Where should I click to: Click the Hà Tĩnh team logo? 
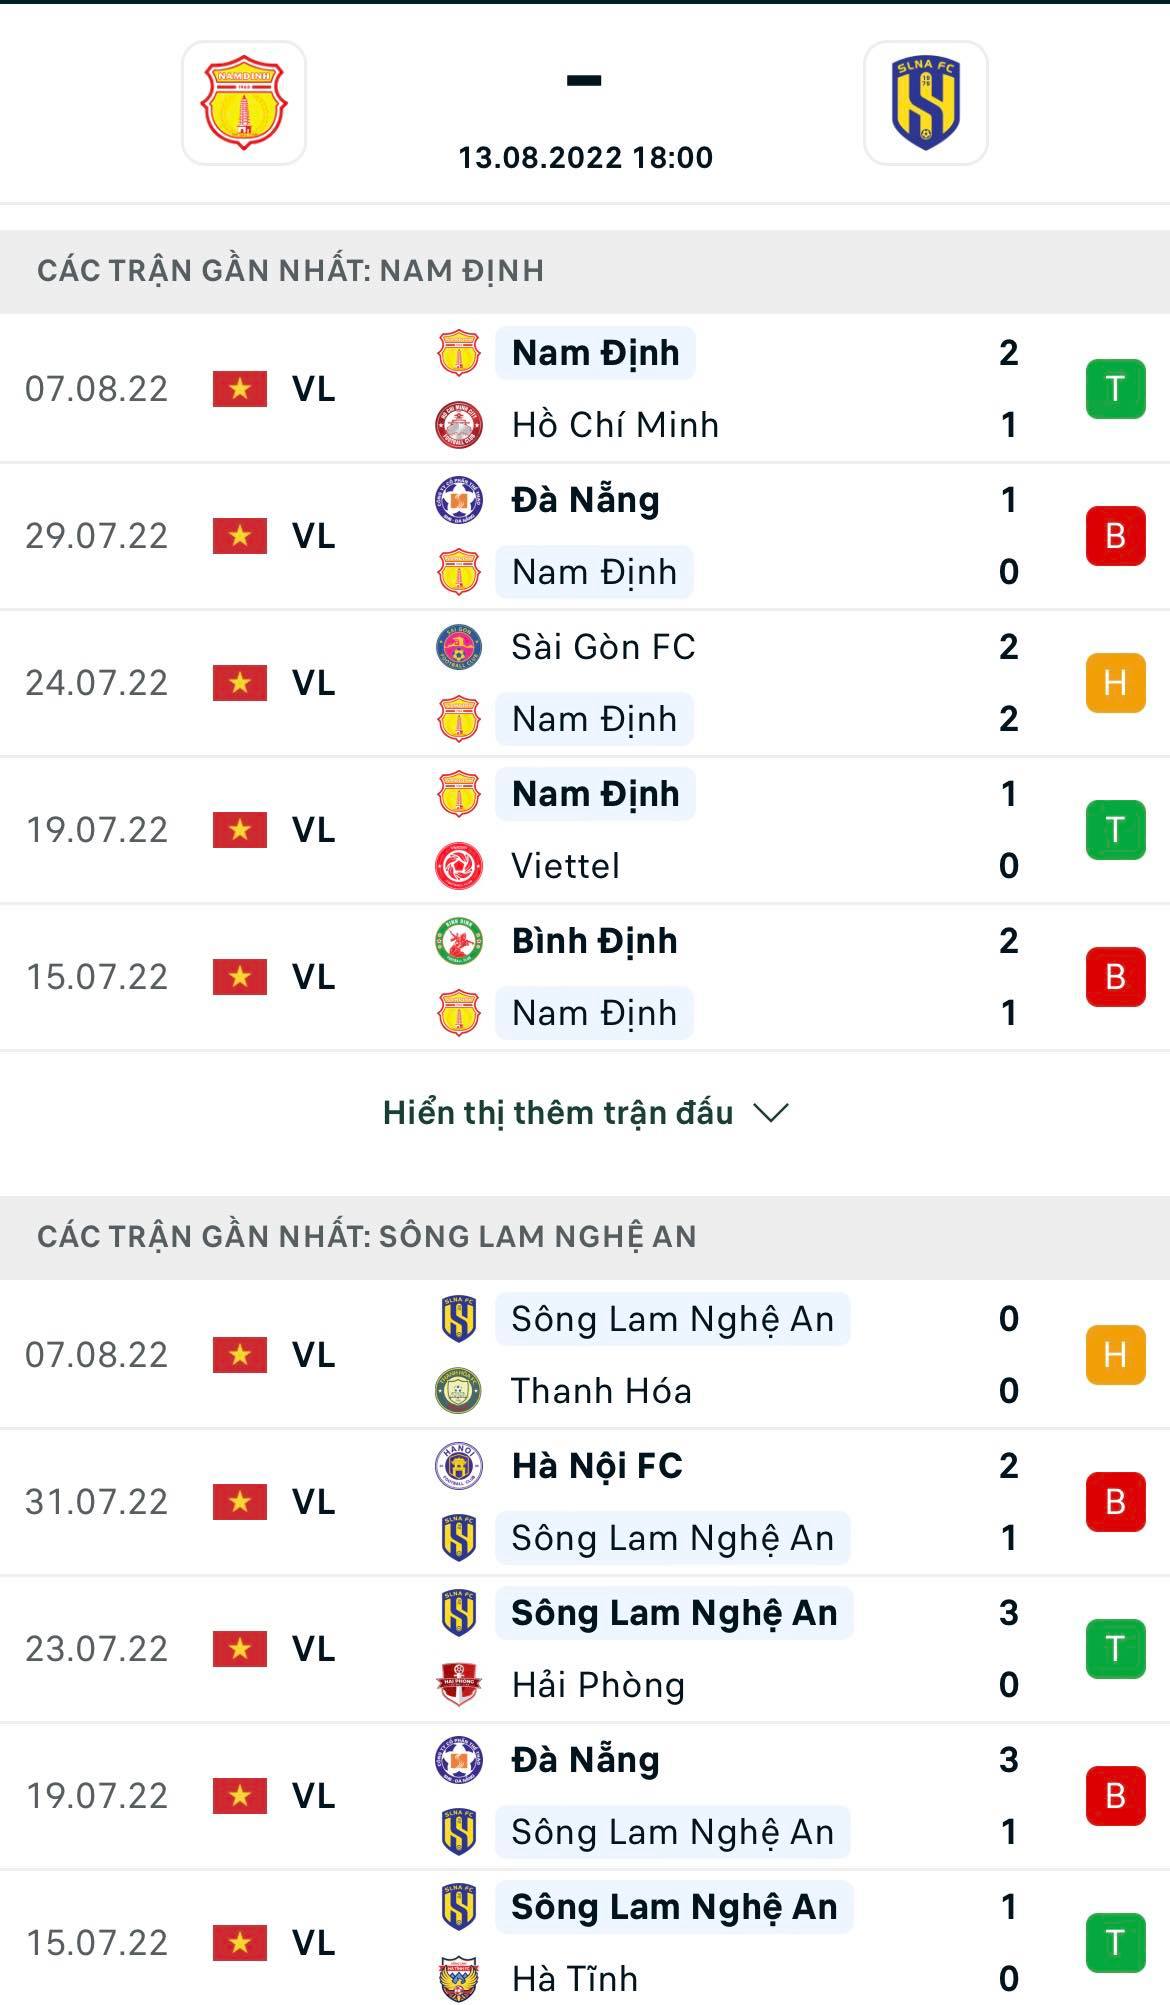(x=459, y=1978)
